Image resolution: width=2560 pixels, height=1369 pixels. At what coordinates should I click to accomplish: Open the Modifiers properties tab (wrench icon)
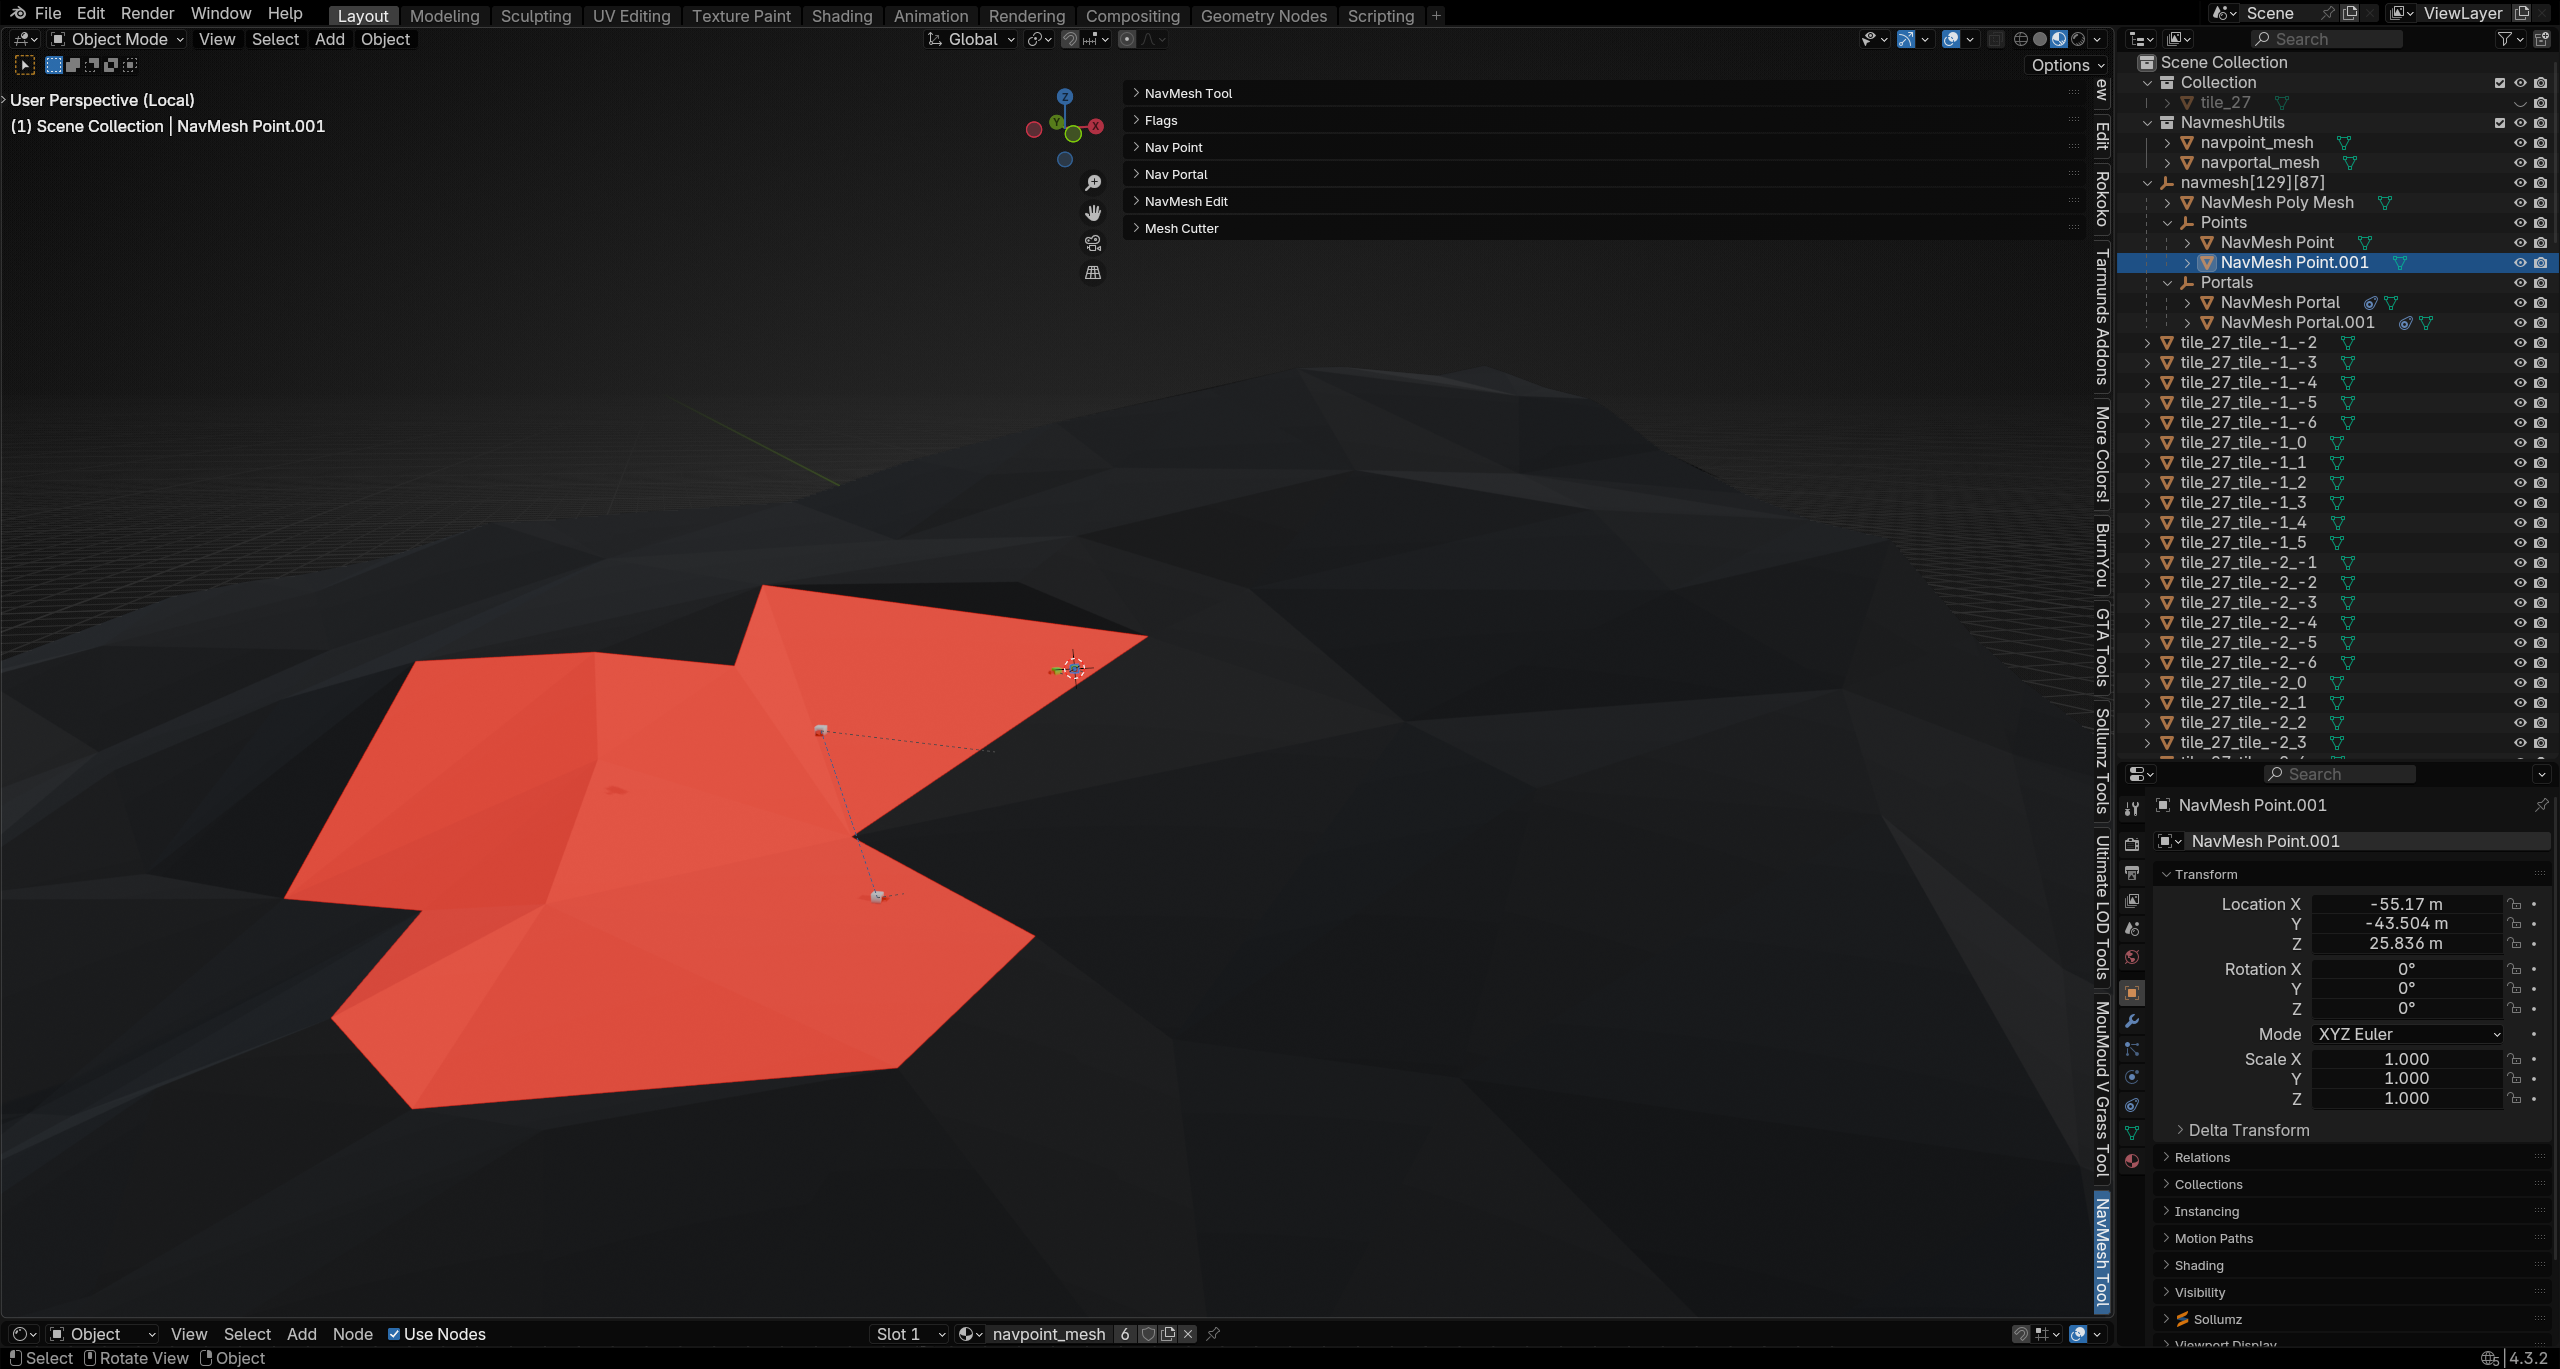click(x=2132, y=1021)
